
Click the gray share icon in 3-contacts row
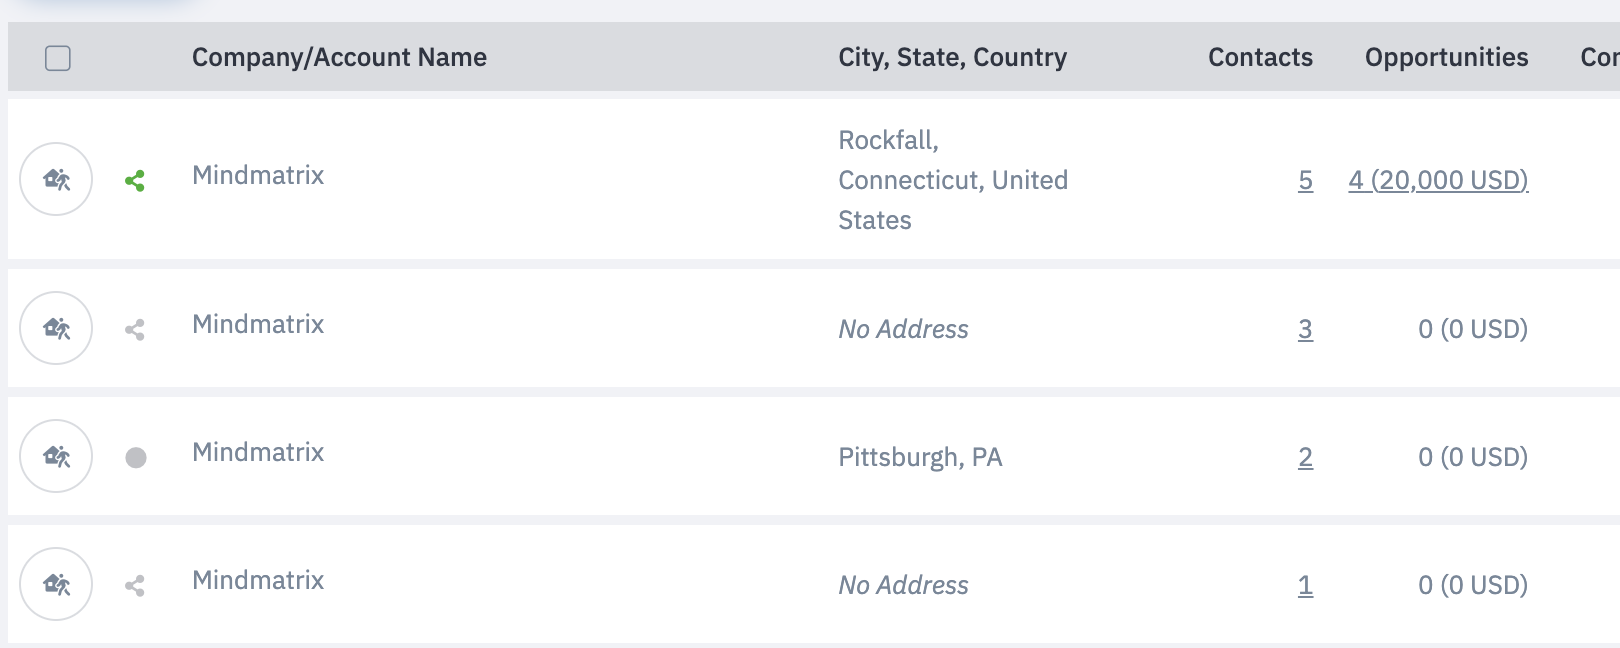(135, 330)
